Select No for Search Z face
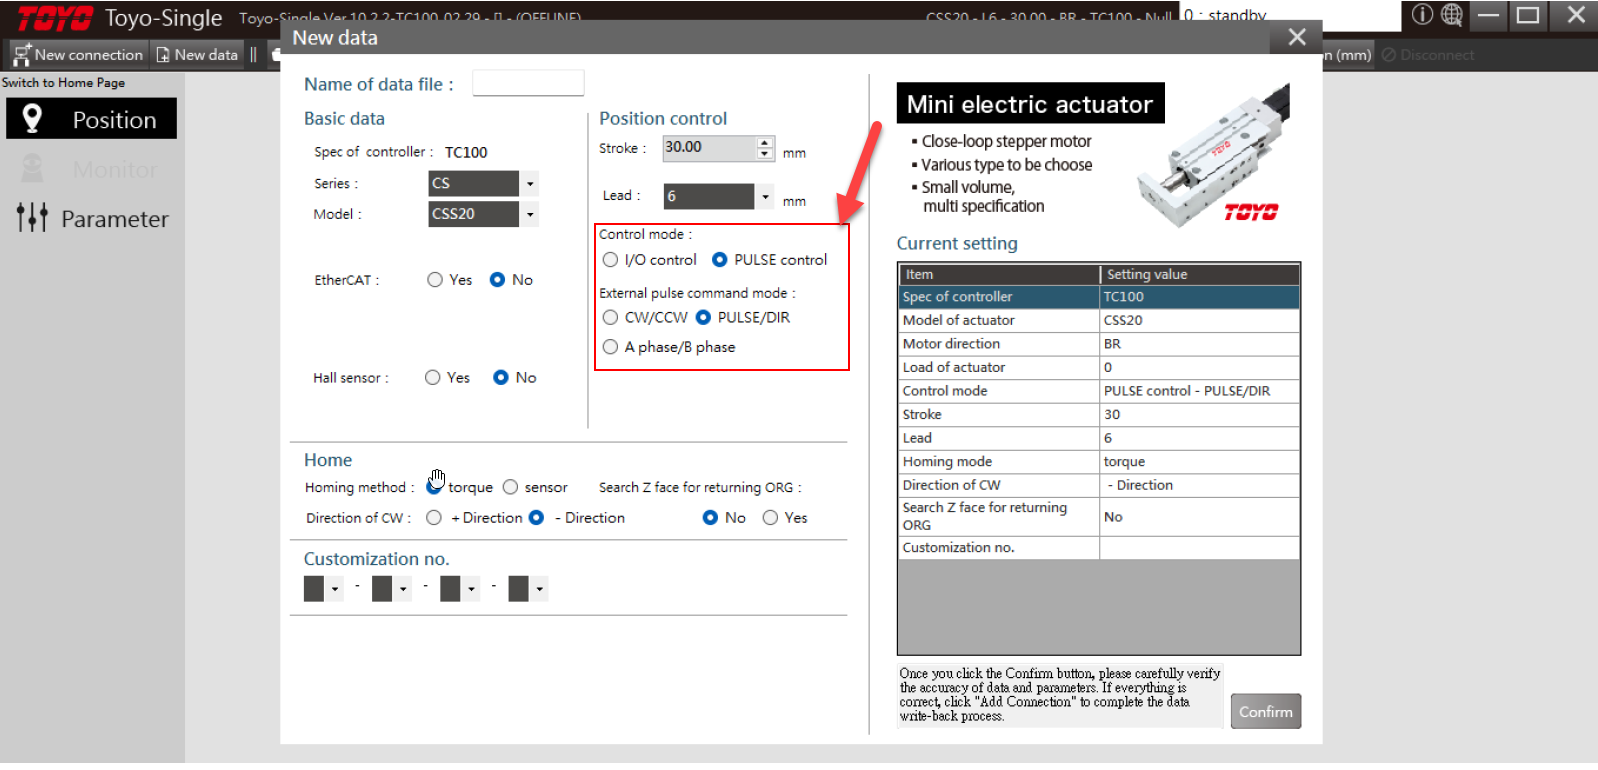 (711, 518)
